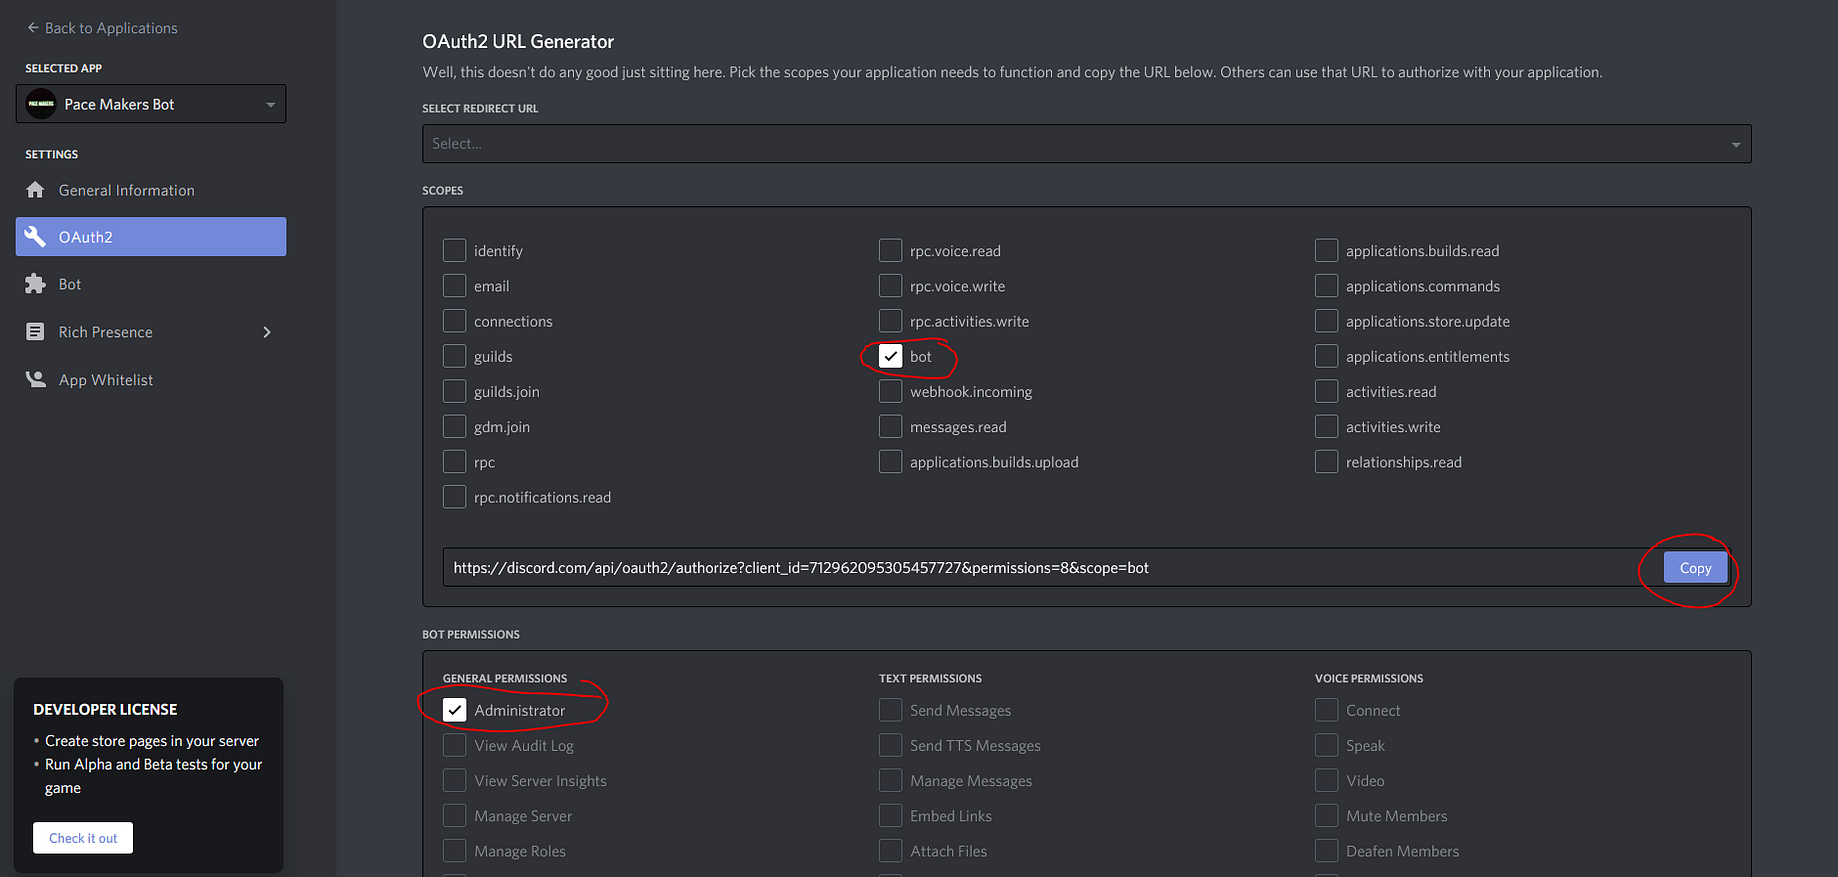Viewport: 1838px width, 877px height.
Task: Enable applications.builds.read scope
Action: pos(1327,250)
